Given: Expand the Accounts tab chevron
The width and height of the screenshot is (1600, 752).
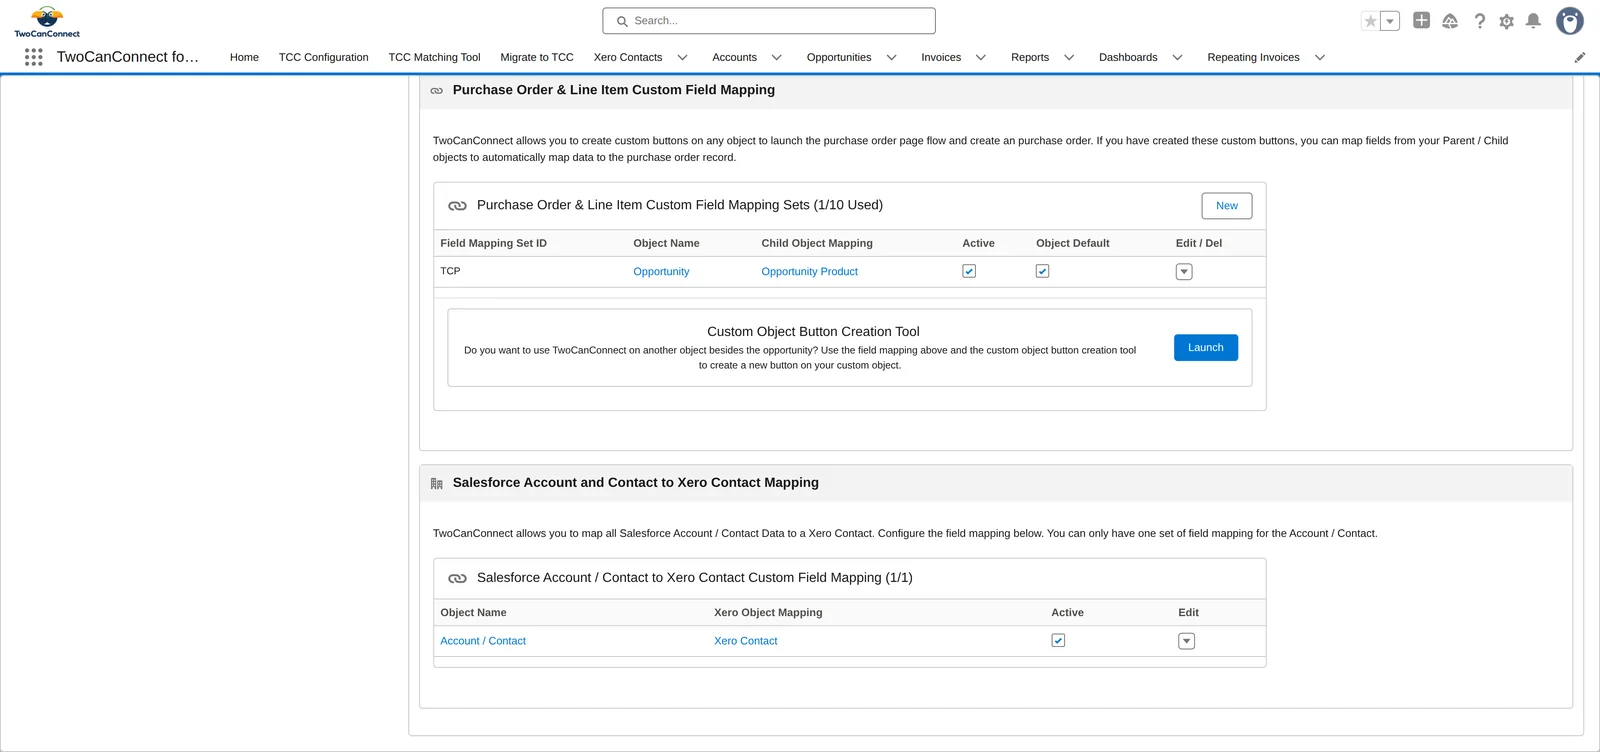Looking at the screenshot, I should point(777,57).
